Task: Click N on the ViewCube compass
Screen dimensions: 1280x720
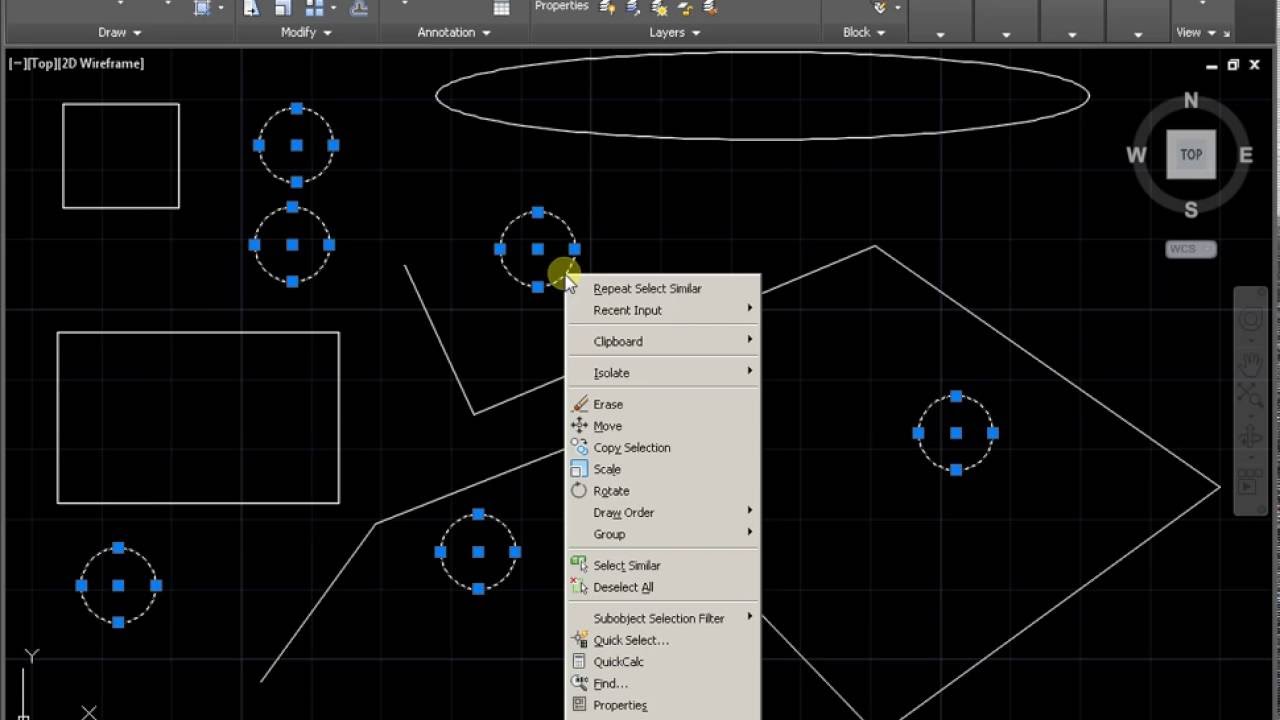Action: coord(1191,100)
